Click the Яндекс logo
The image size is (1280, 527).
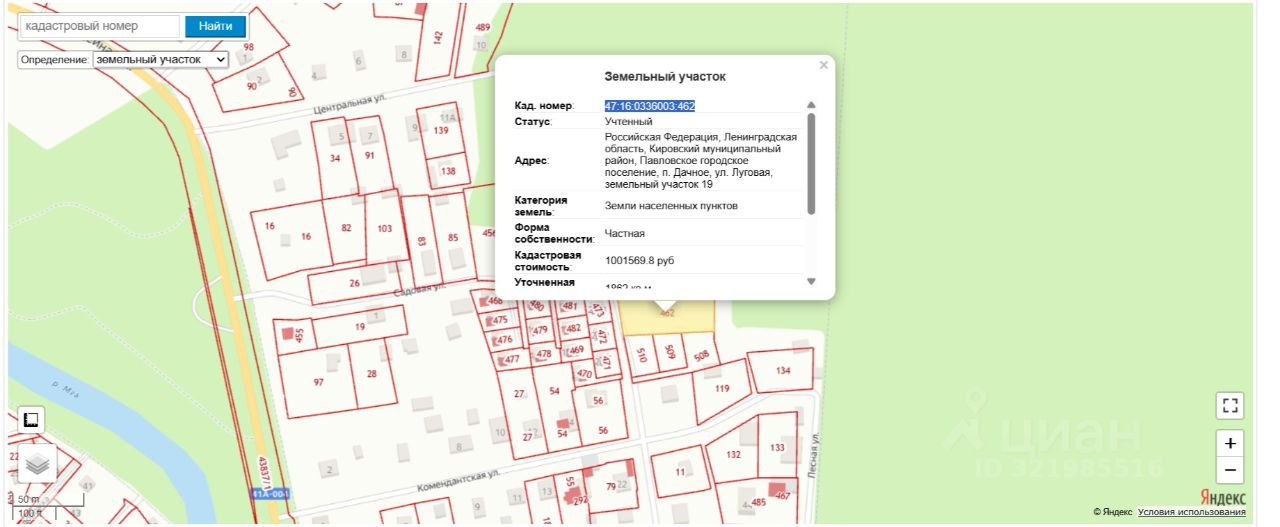pos(1221,498)
